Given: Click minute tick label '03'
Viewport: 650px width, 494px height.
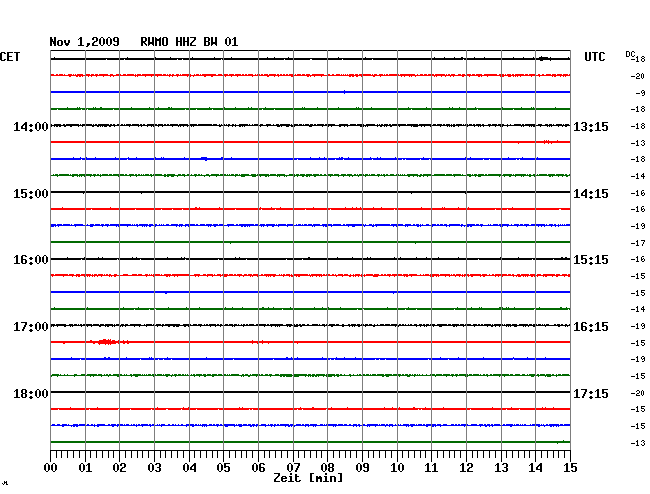Looking at the screenshot, I should 154,468.
